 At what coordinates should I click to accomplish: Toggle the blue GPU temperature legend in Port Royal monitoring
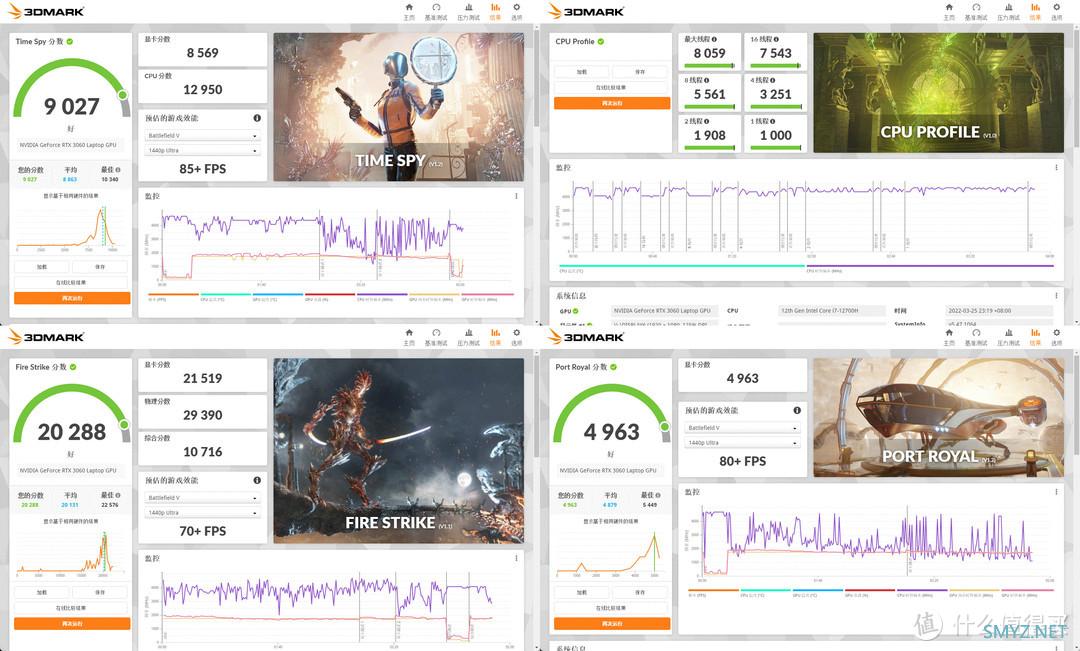818,592
